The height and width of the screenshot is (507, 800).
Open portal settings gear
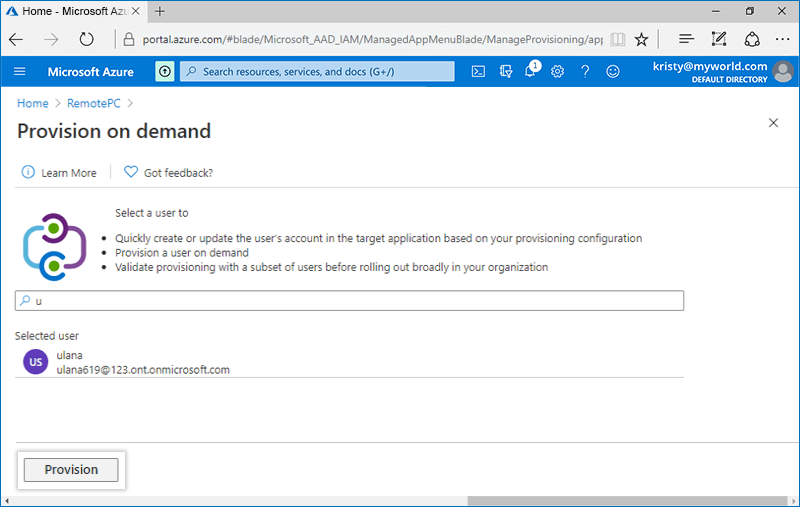click(558, 72)
